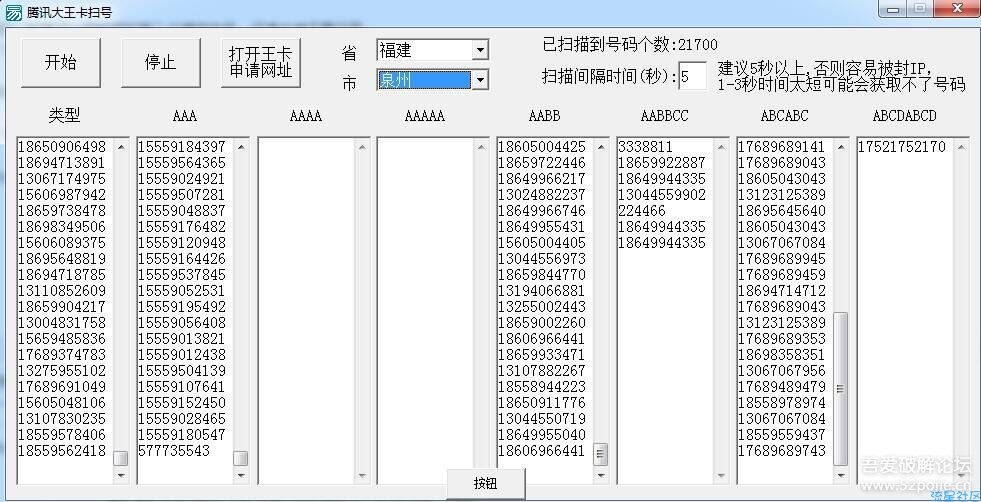Select number 17689689945 in the ABCABC list

783,259
